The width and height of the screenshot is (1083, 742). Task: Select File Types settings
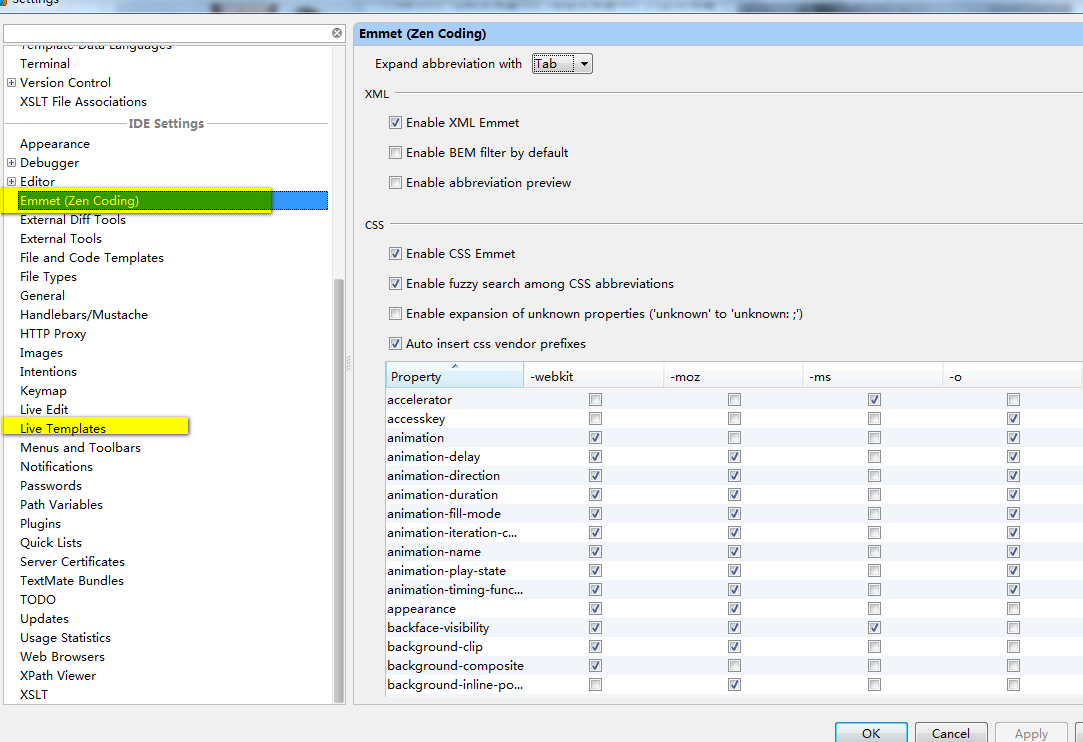pyautogui.click(x=48, y=276)
